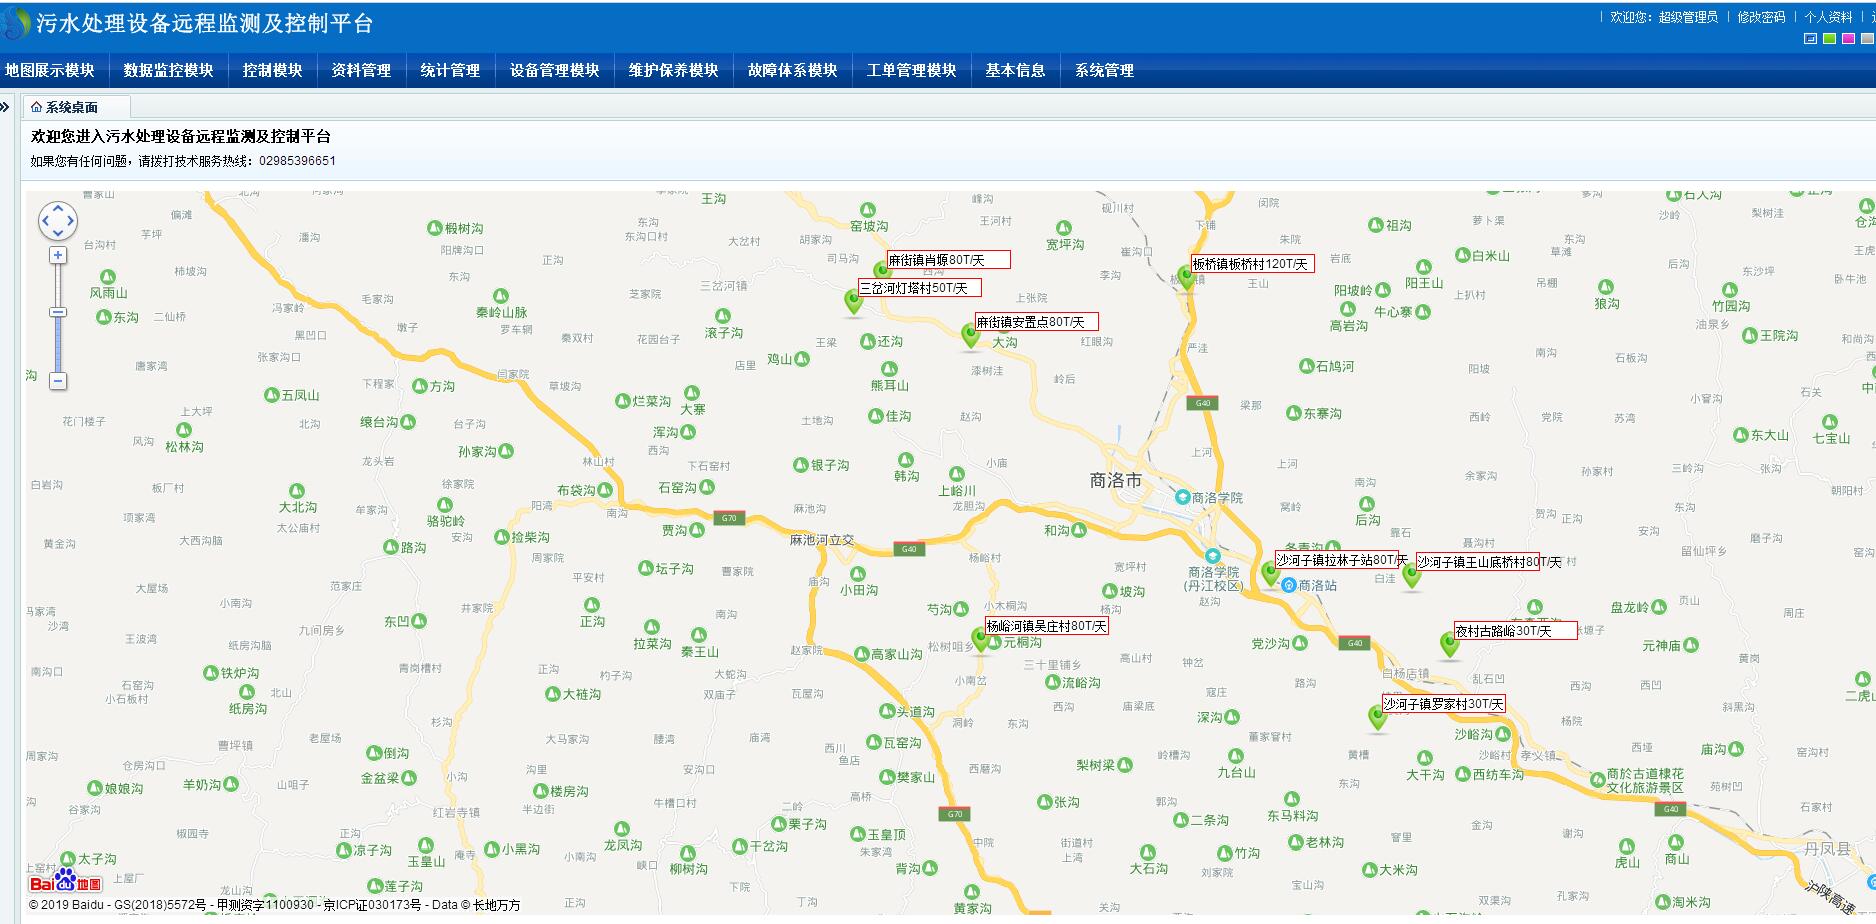Click the map zoom out minus button
This screenshot has width=1876, height=924.
pyautogui.click(x=58, y=381)
